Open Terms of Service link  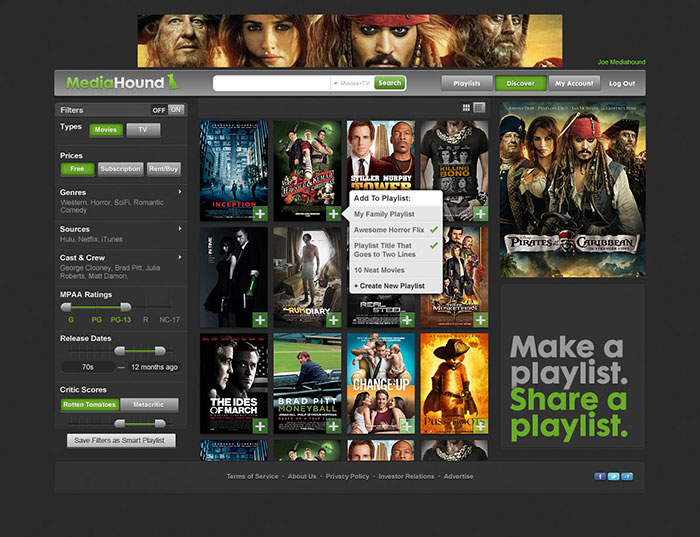tap(252, 476)
